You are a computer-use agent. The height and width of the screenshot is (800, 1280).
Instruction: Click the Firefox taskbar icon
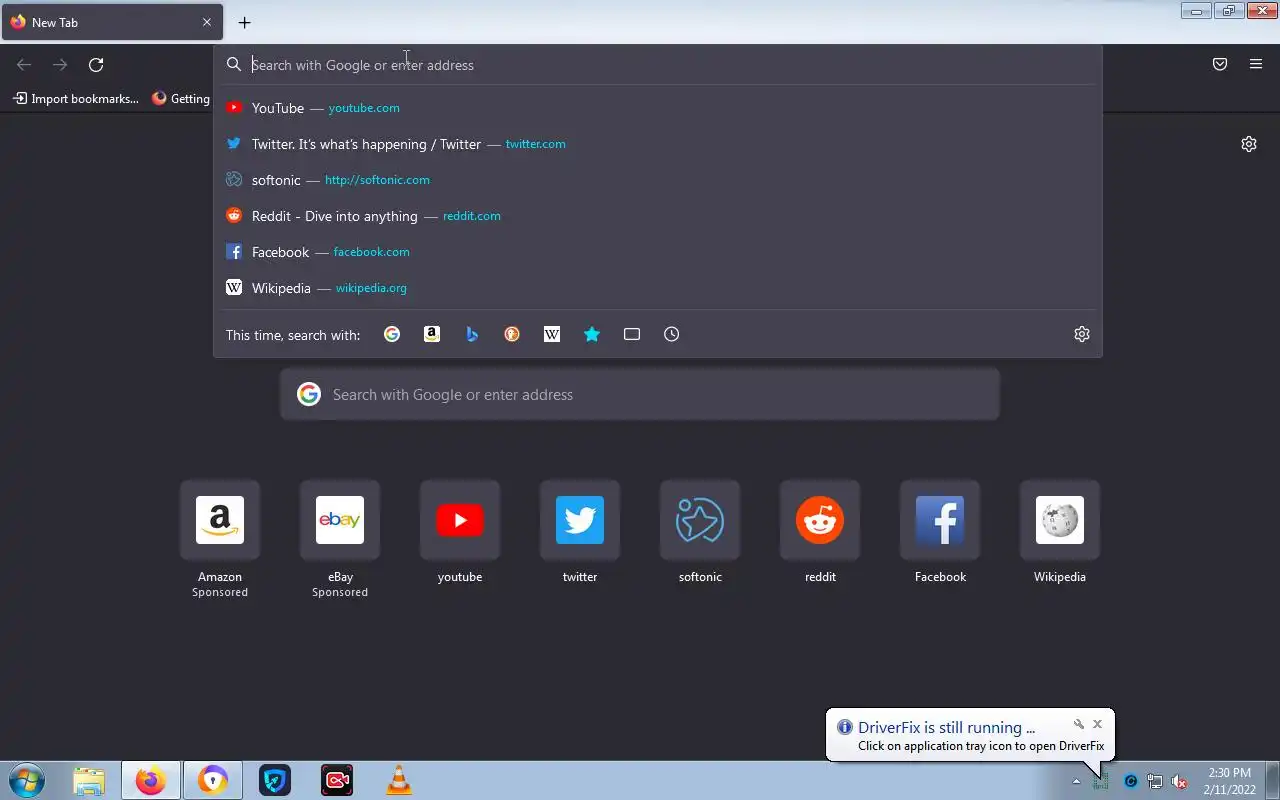click(x=151, y=780)
